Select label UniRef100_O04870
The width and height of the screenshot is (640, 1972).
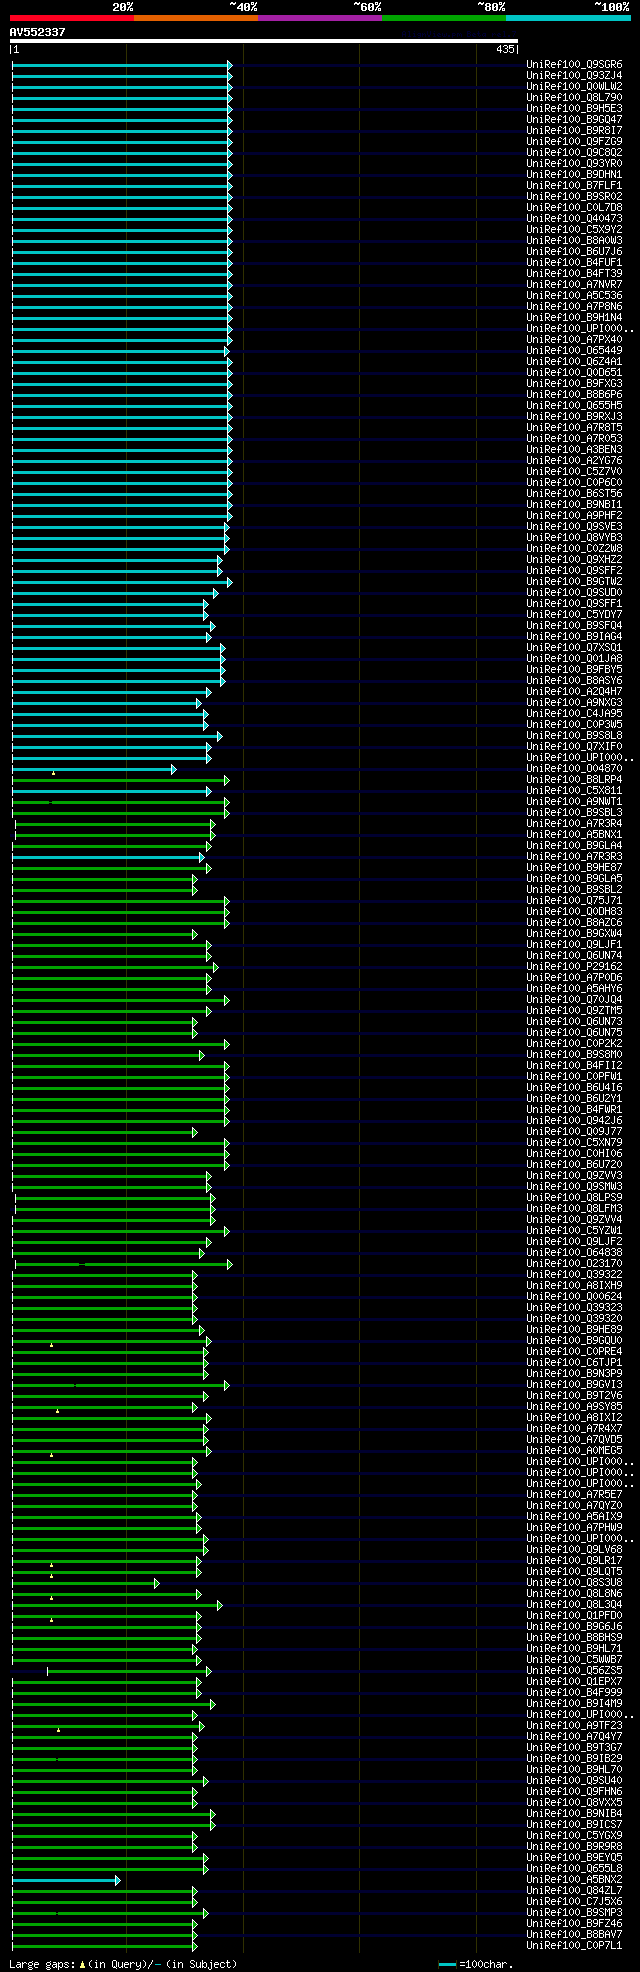click(x=574, y=768)
